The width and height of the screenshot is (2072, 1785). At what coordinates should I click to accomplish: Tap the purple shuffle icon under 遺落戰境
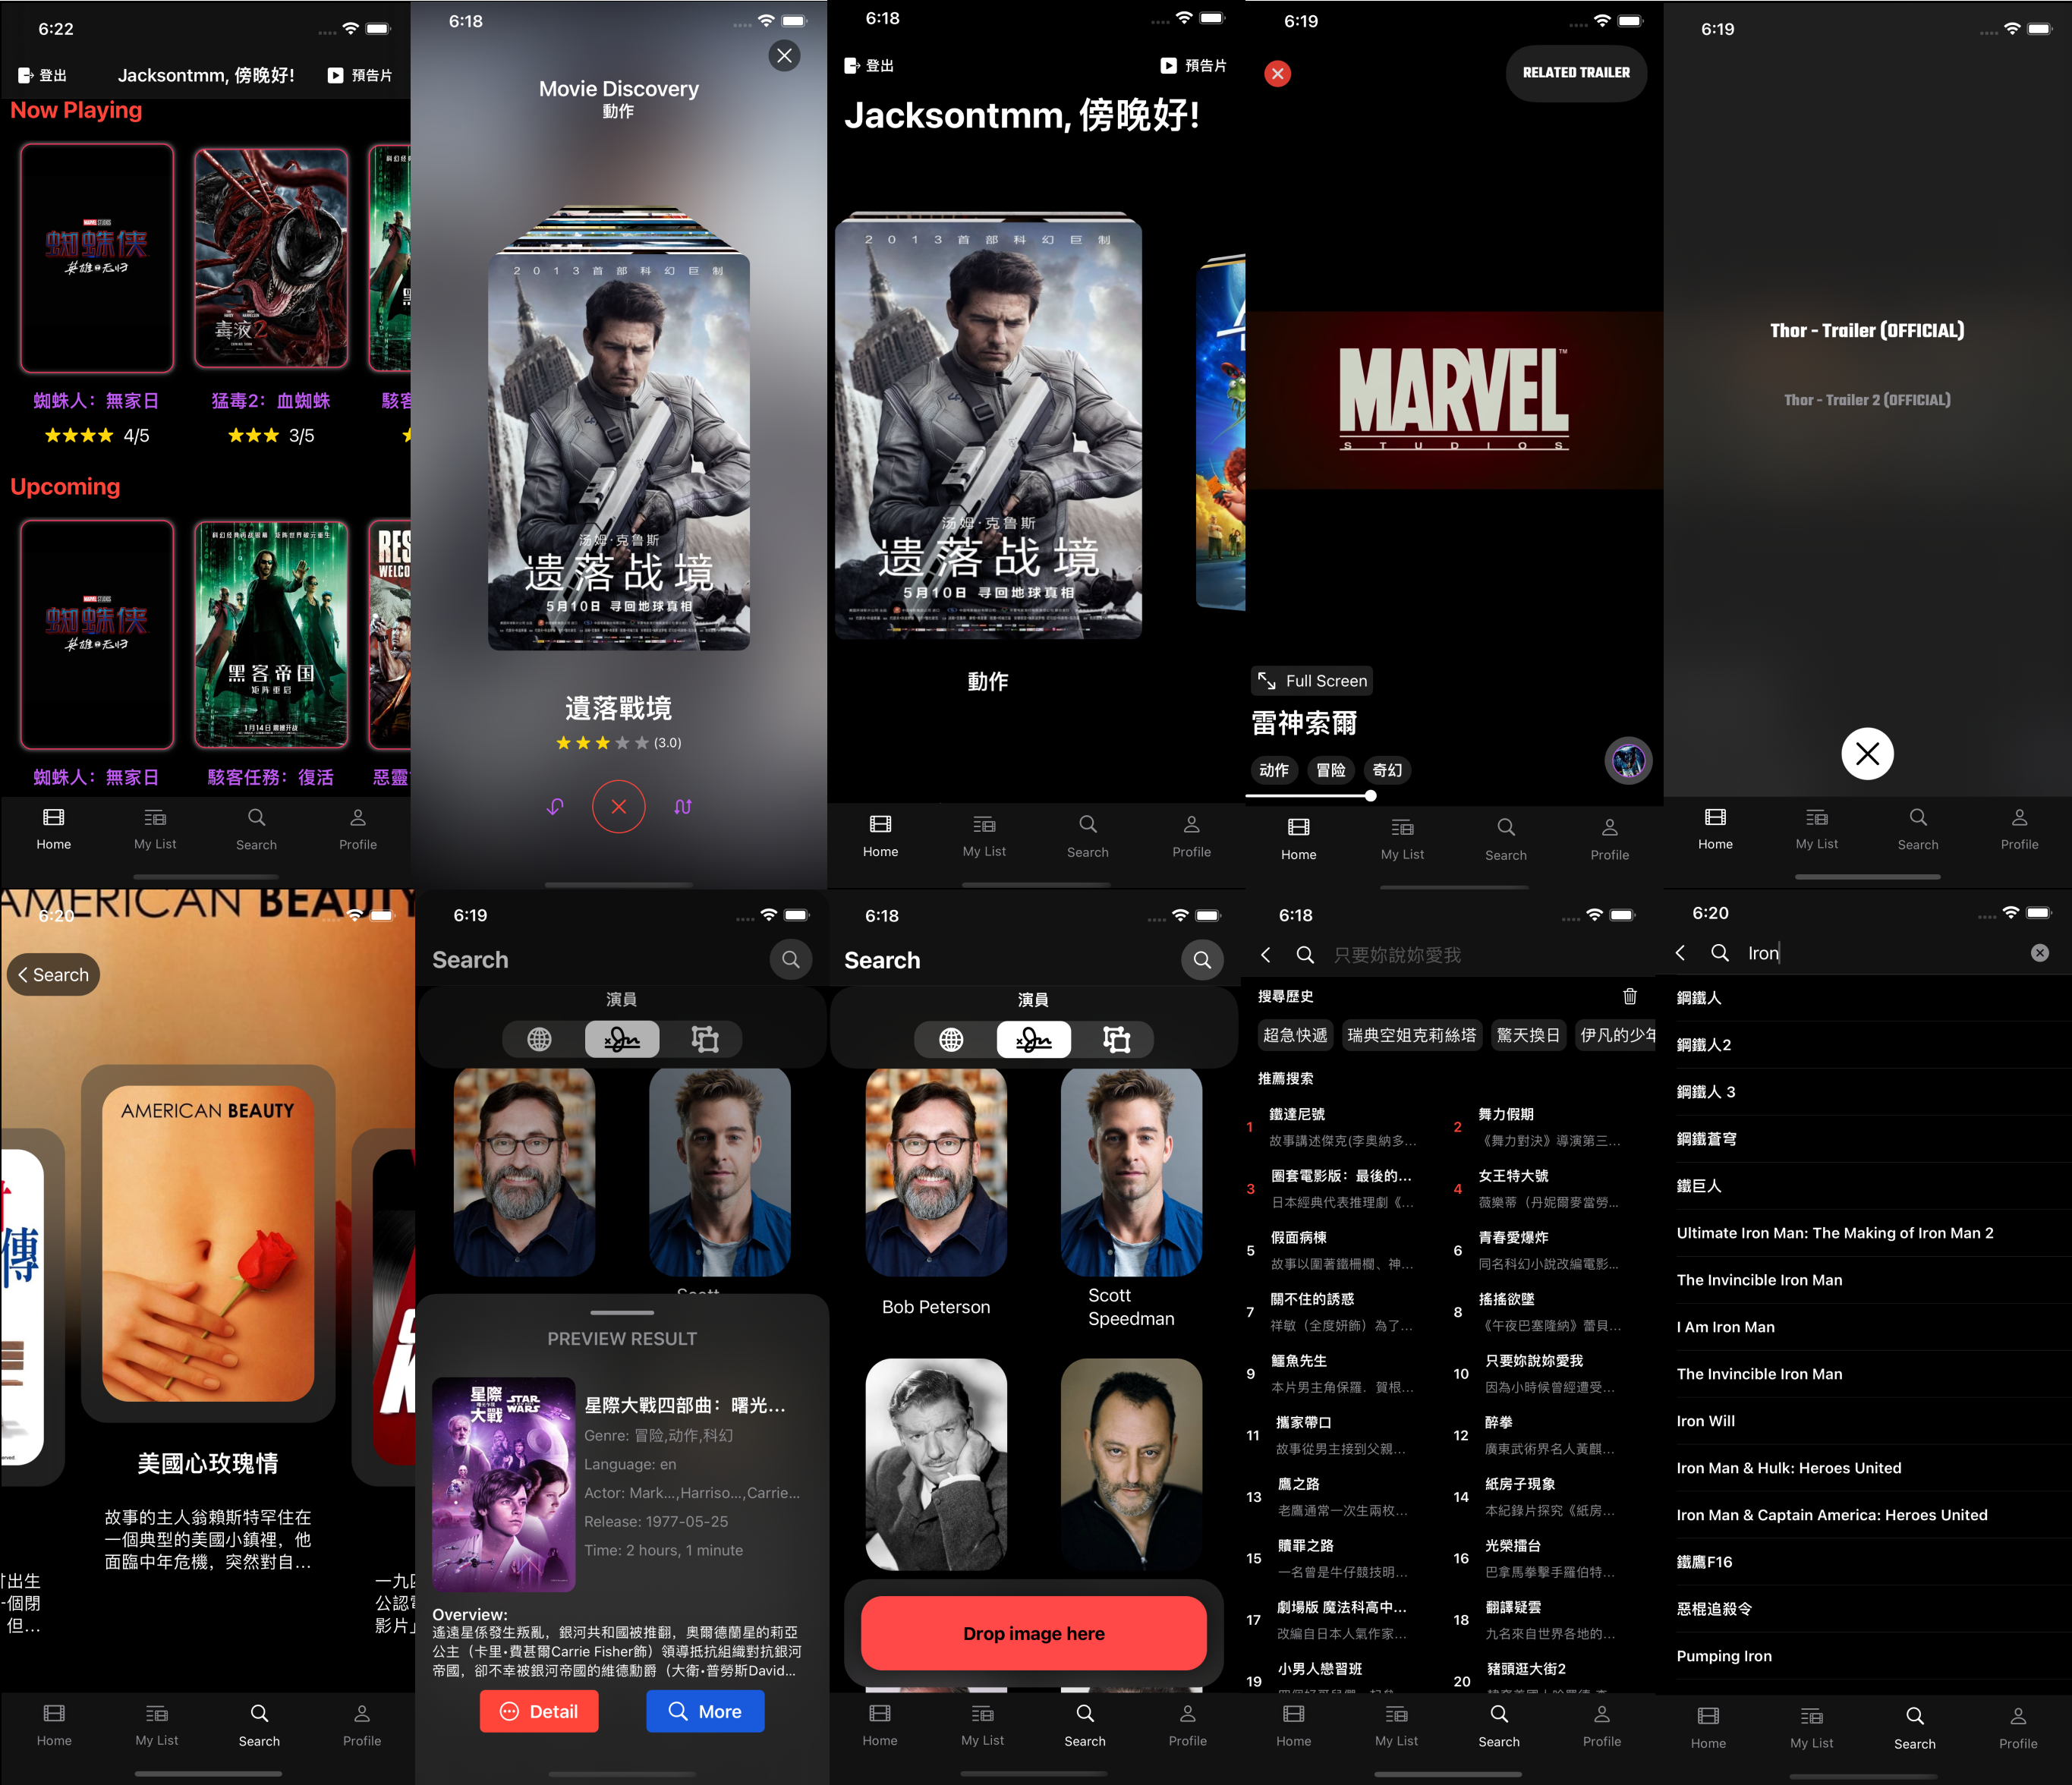point(683,806)
